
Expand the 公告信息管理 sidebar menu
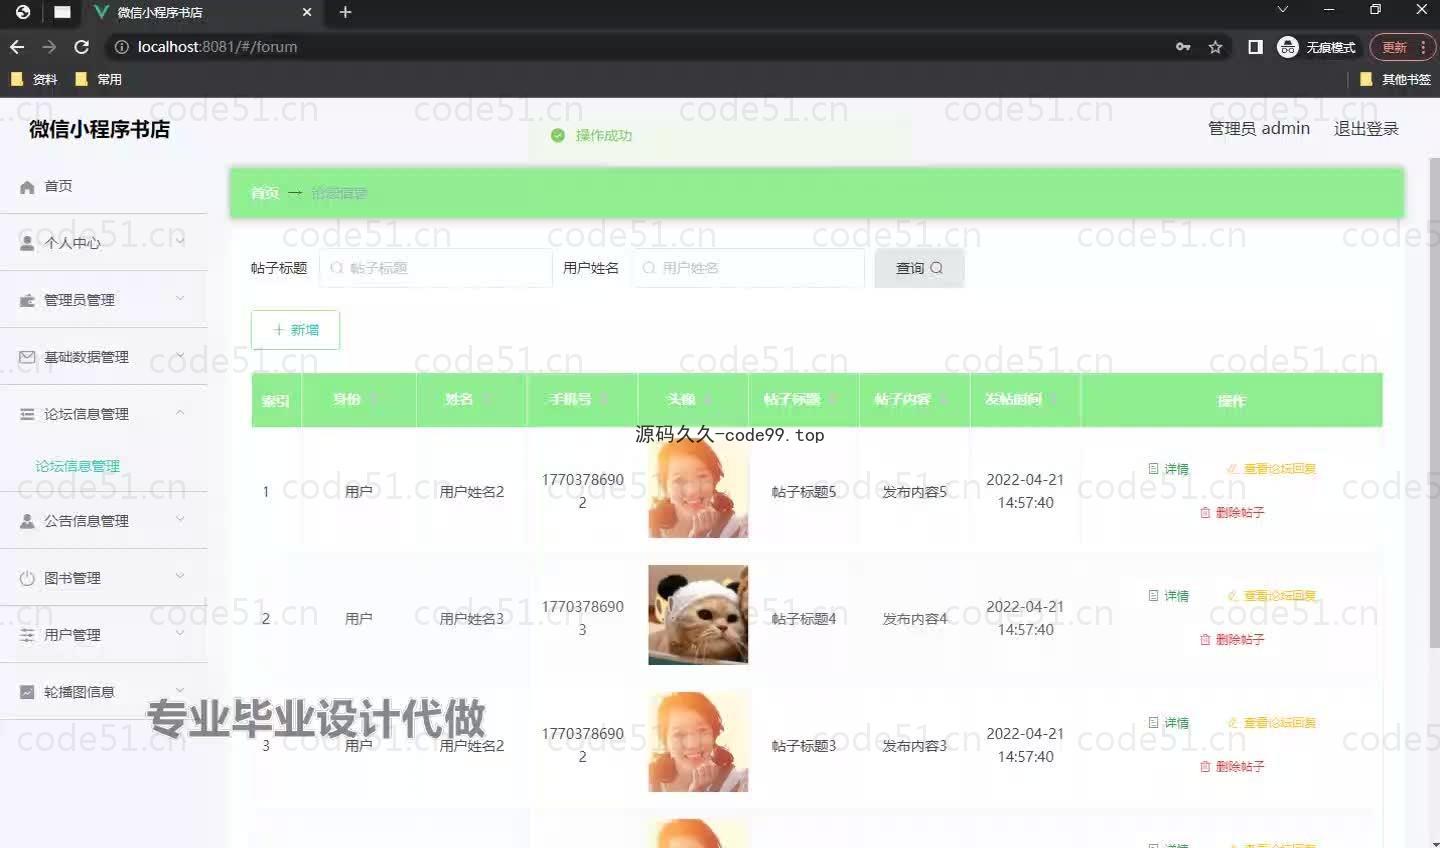click(x=104, y=520)
